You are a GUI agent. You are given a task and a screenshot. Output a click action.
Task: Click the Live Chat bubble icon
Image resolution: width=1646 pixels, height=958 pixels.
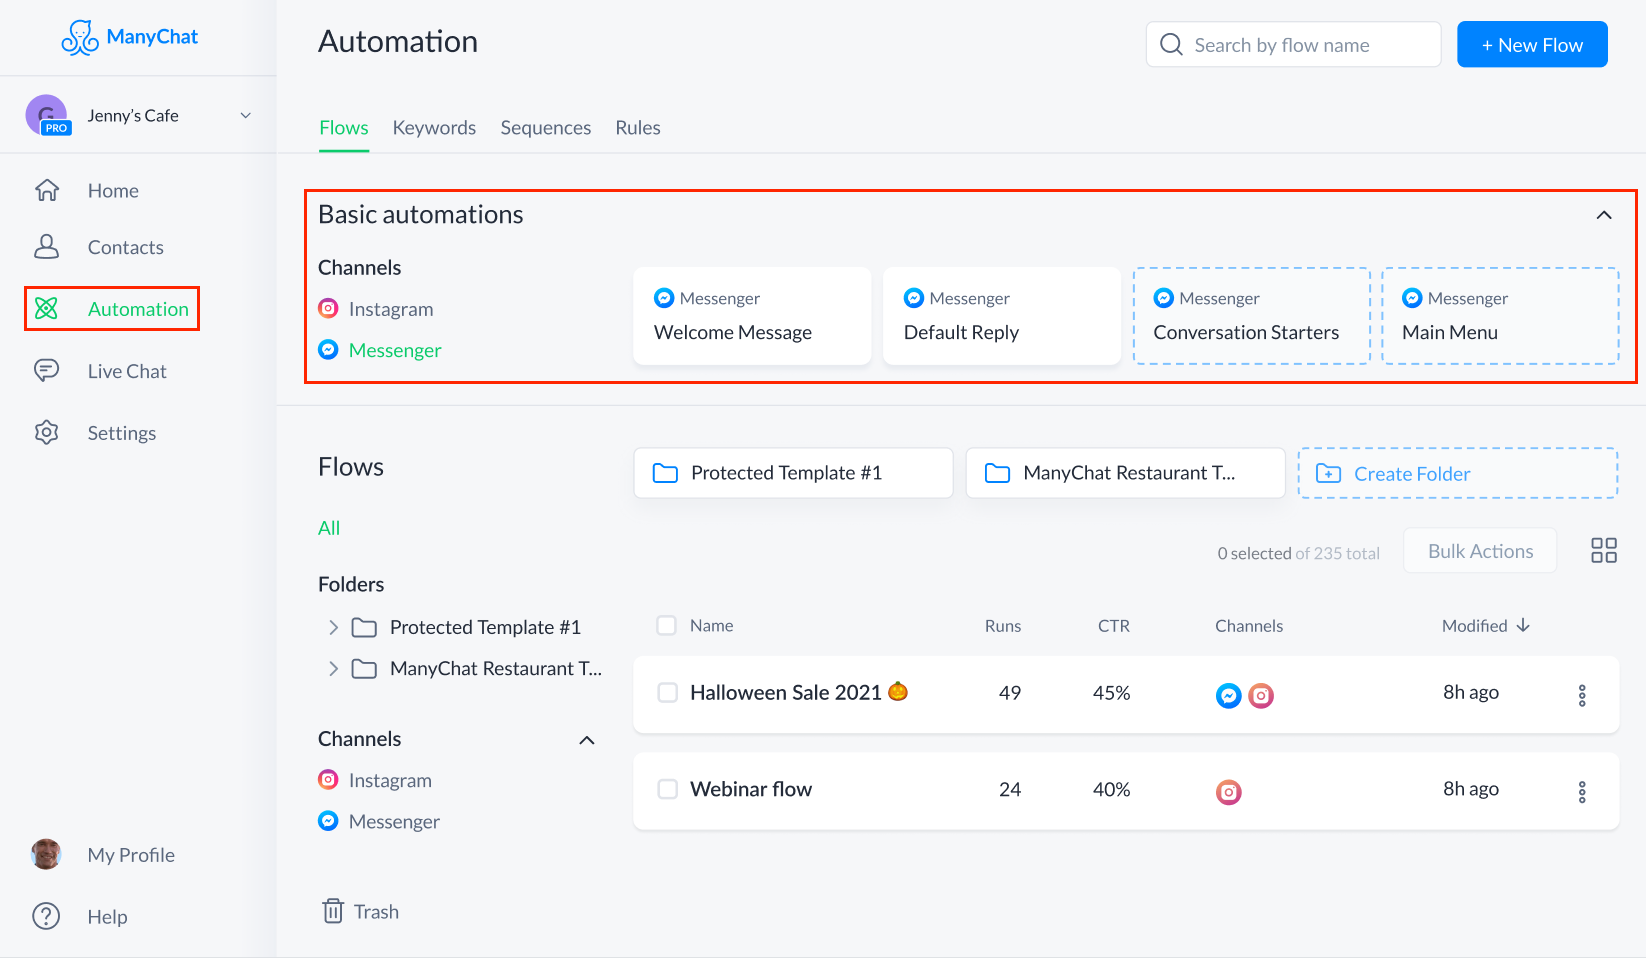[x=46, y=370]
